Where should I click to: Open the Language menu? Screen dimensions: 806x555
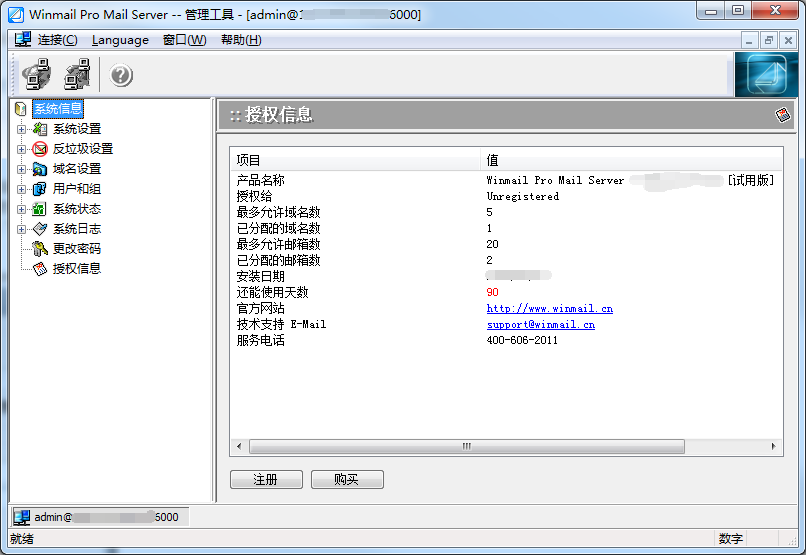(120, 40)
